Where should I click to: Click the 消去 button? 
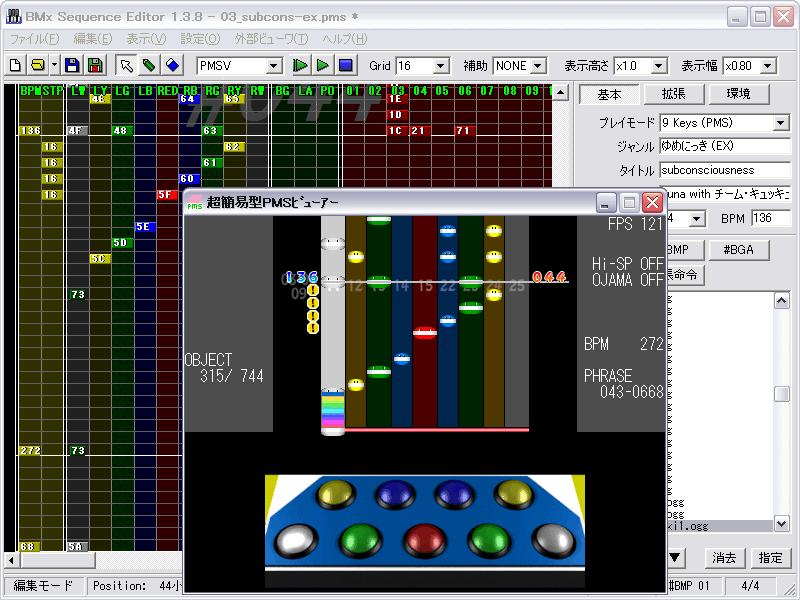(724, 557)
